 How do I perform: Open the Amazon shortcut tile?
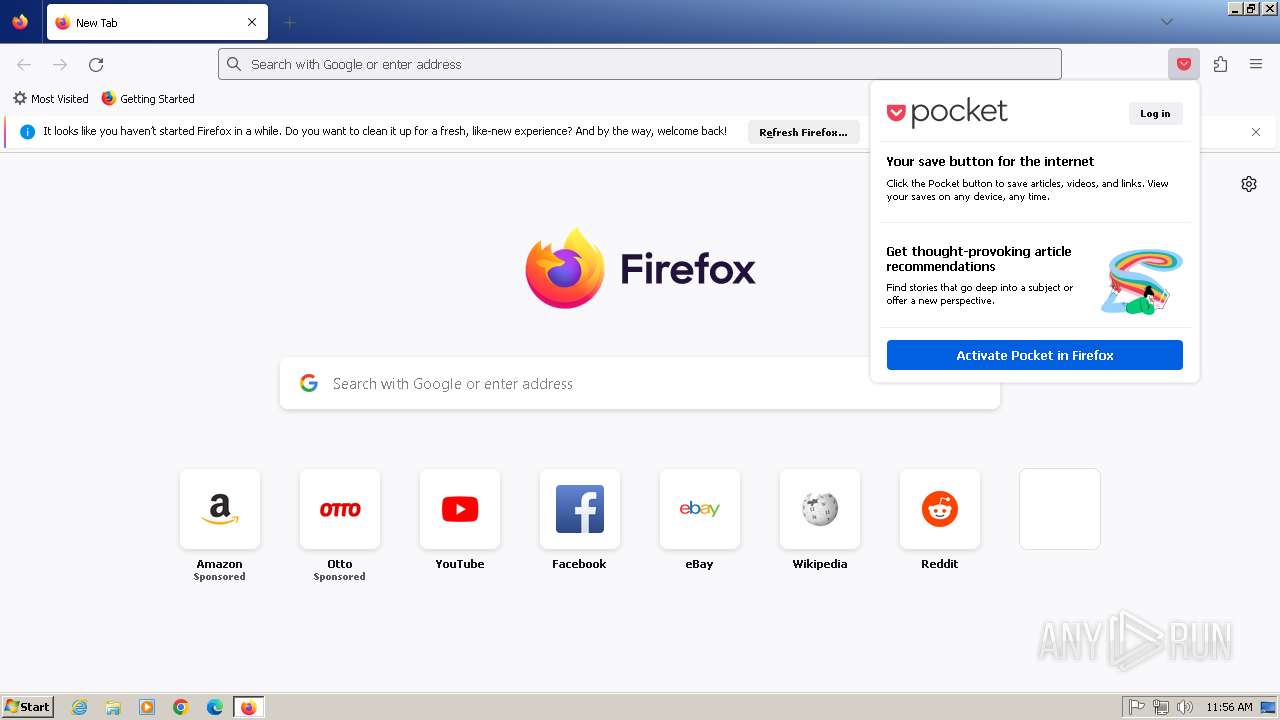[220, 509]
